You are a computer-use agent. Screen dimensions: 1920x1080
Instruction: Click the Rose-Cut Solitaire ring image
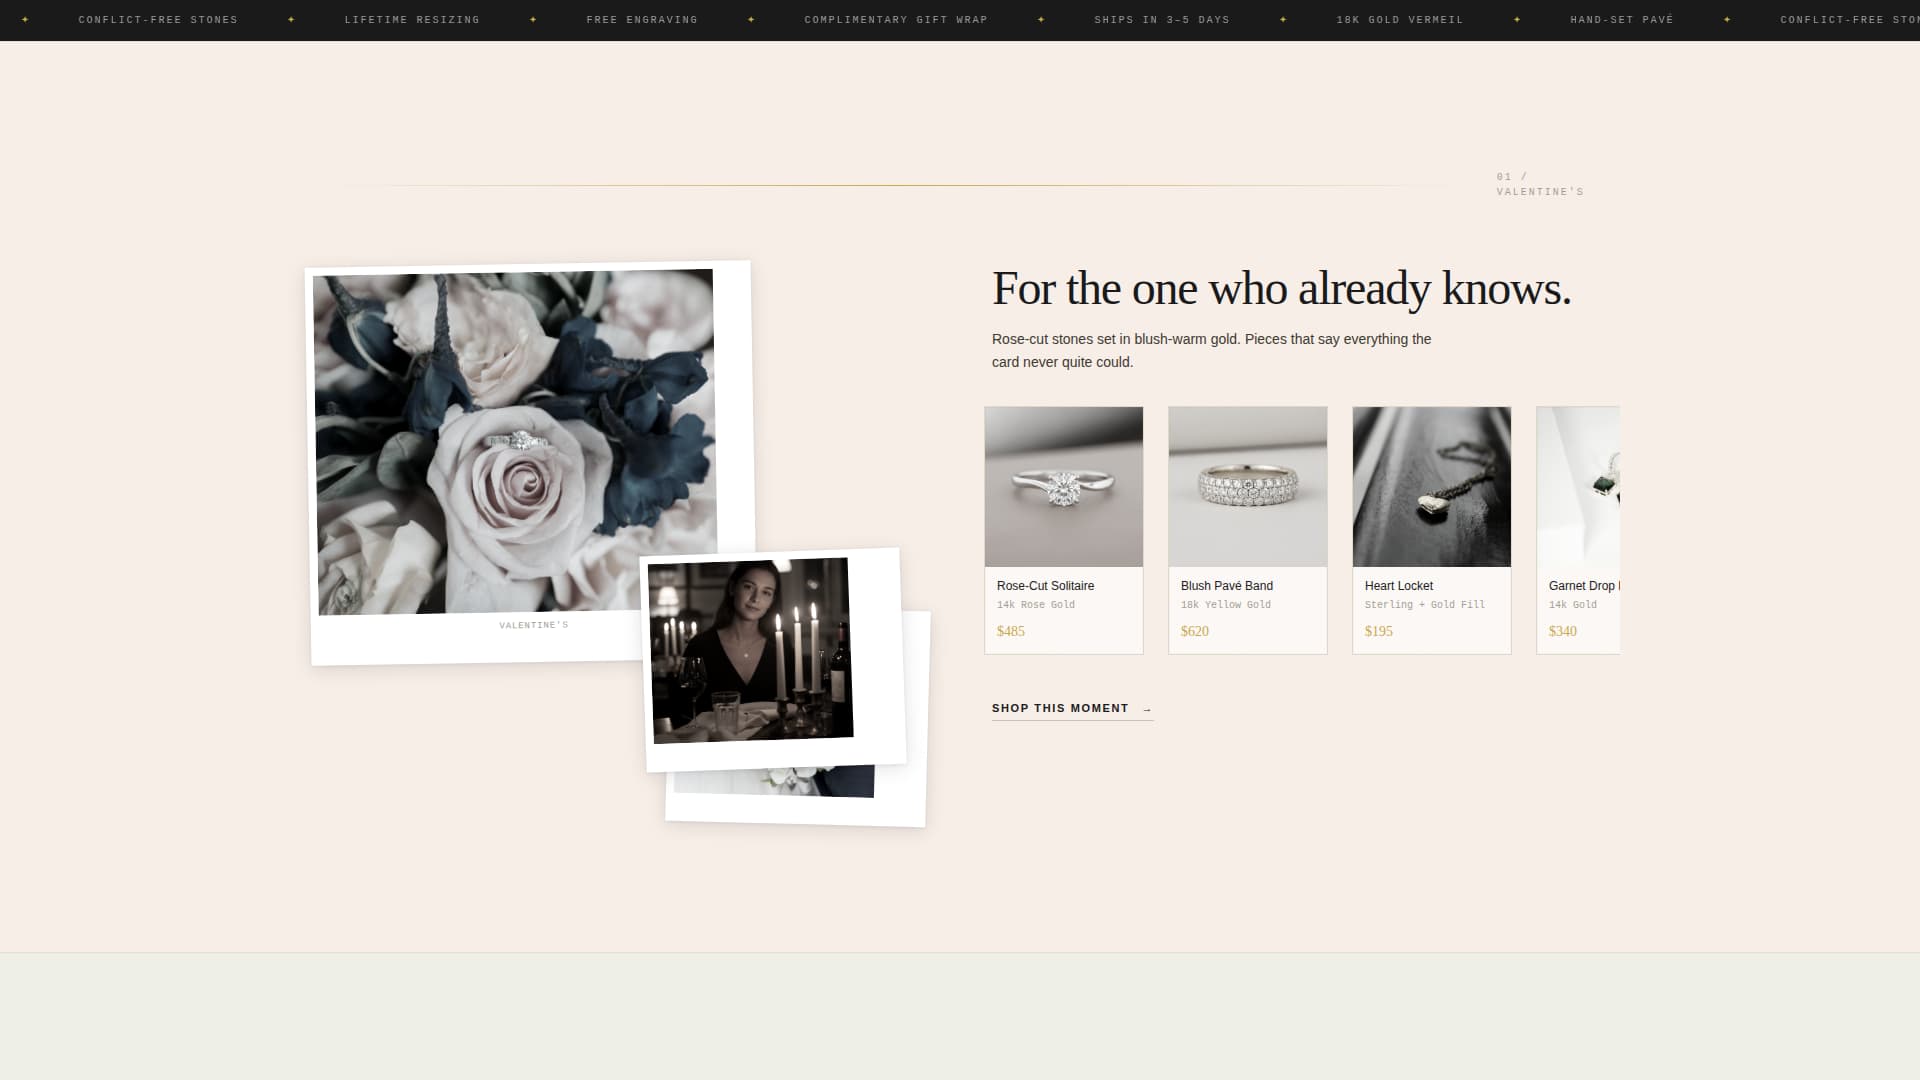[x=1063, y=487]
